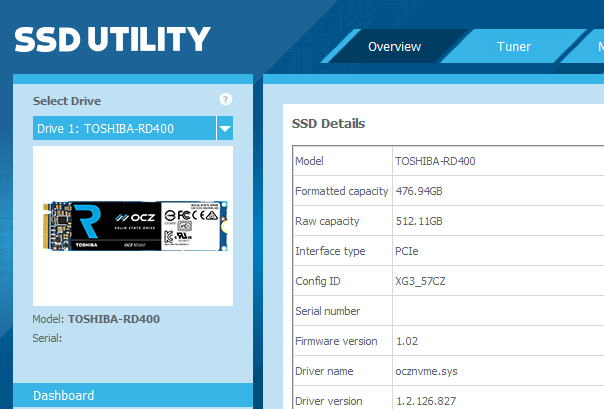The height and width of the screenshot is (409, 604).
Task: Click the SSD Utility logo
Action: tap(112, 39)
